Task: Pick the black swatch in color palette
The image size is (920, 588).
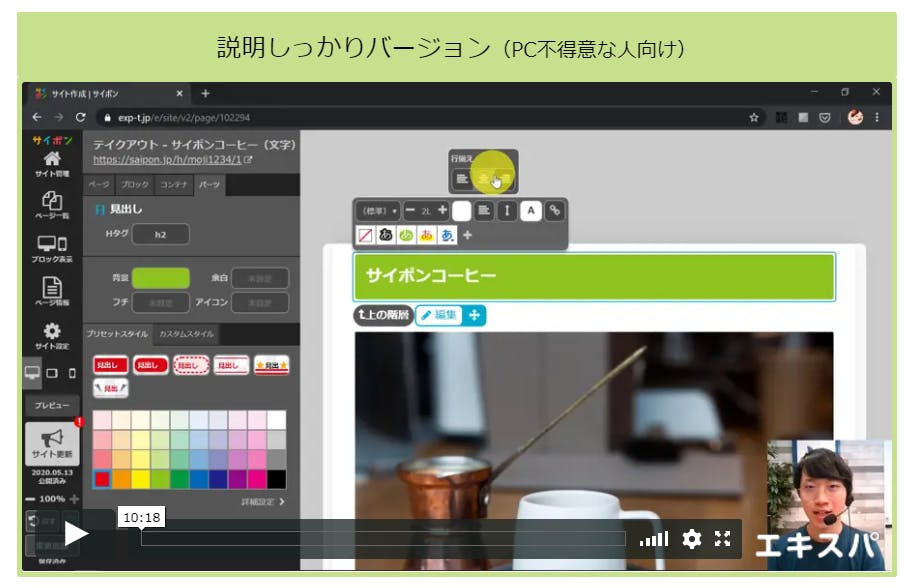Action: point(277,479)
